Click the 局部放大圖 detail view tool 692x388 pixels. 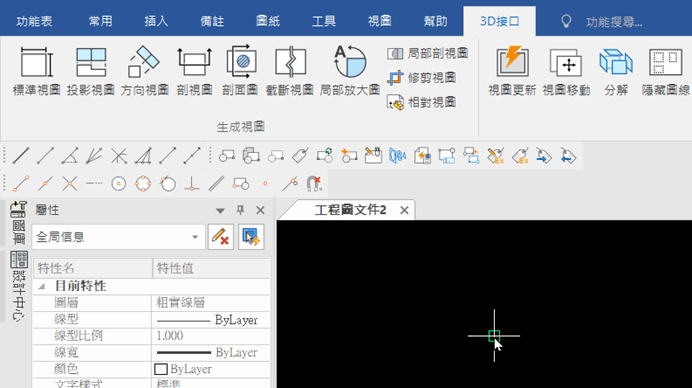(x=350, y=71)
